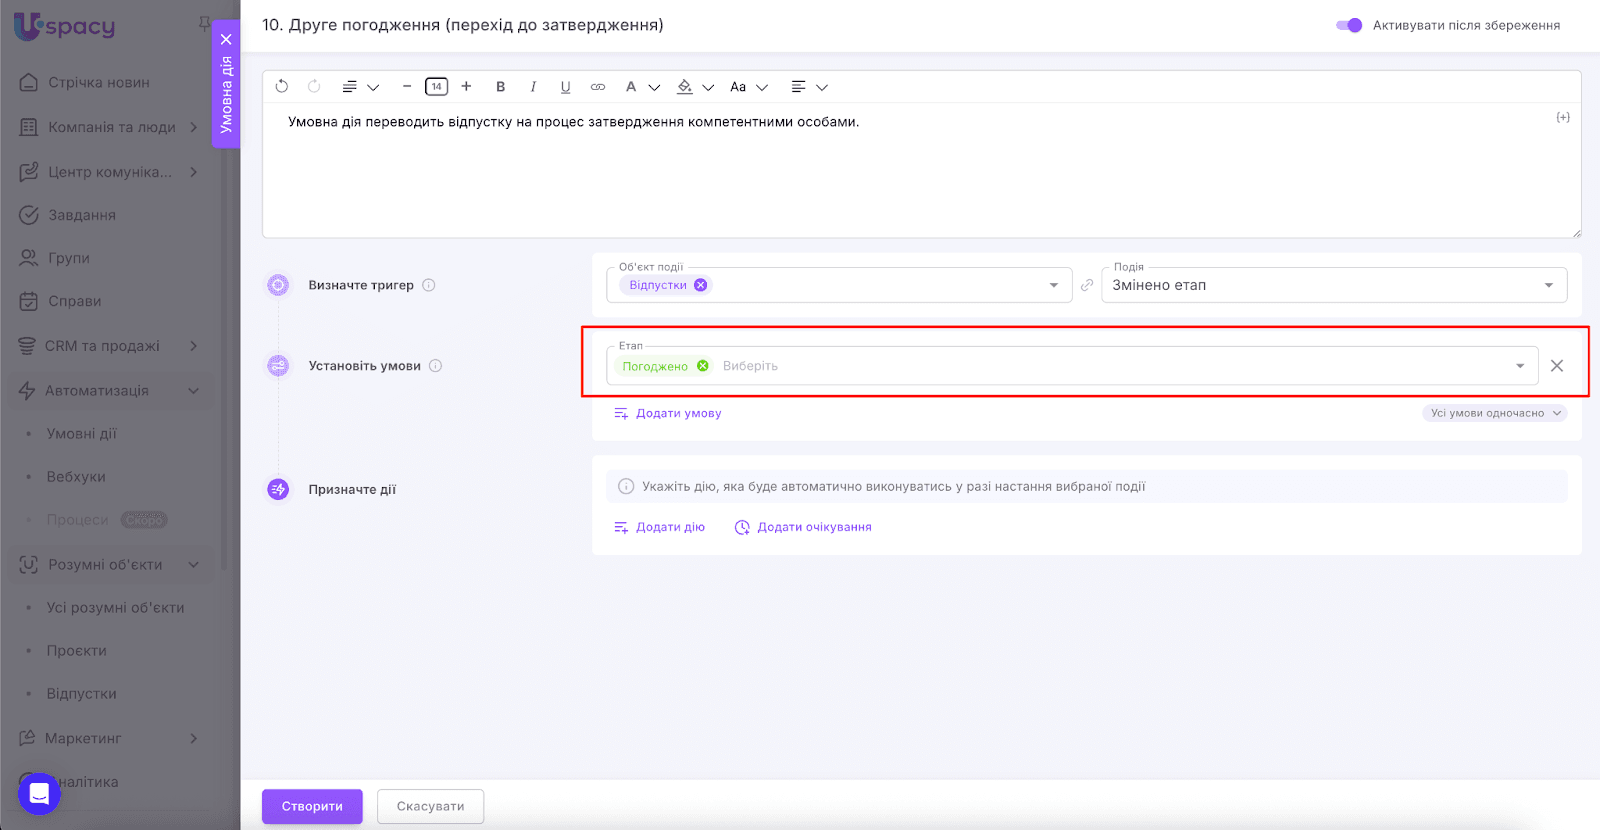Toggle bold text formatting

coord(500,87)
